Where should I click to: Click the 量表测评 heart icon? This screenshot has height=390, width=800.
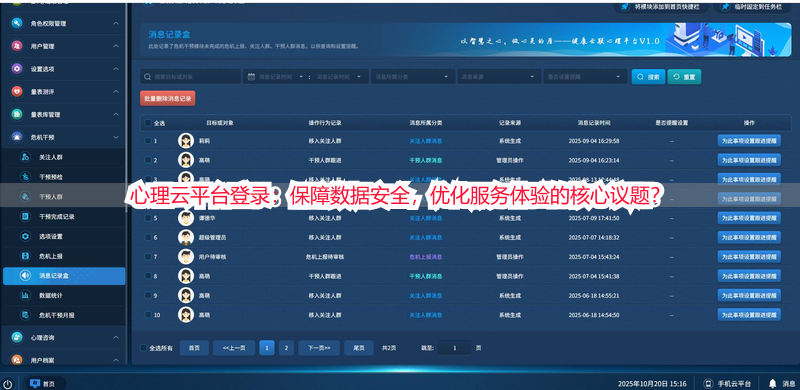17,92
